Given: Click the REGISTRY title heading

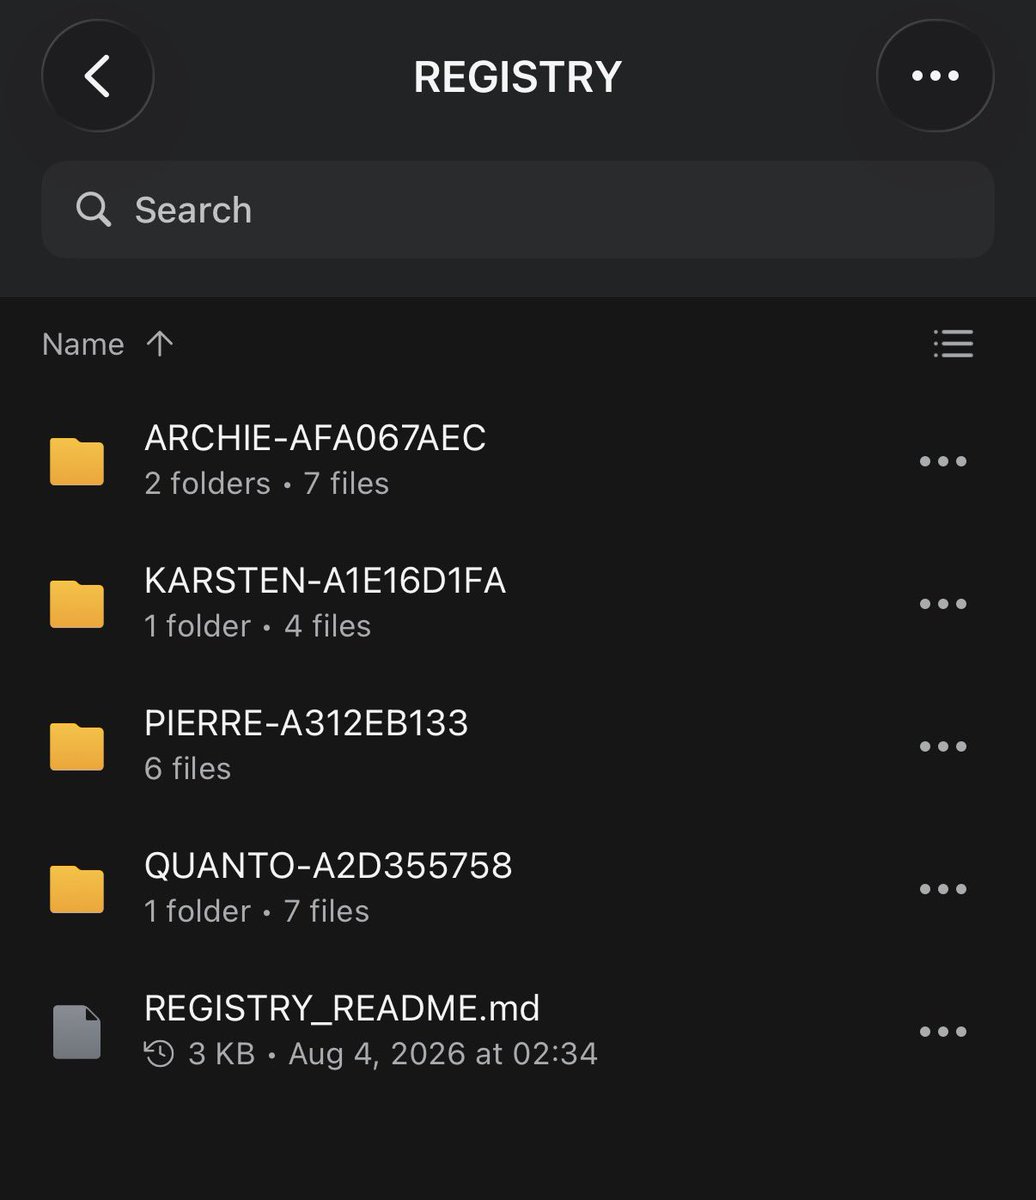Looking at the screenshot, I should (518, 77).
